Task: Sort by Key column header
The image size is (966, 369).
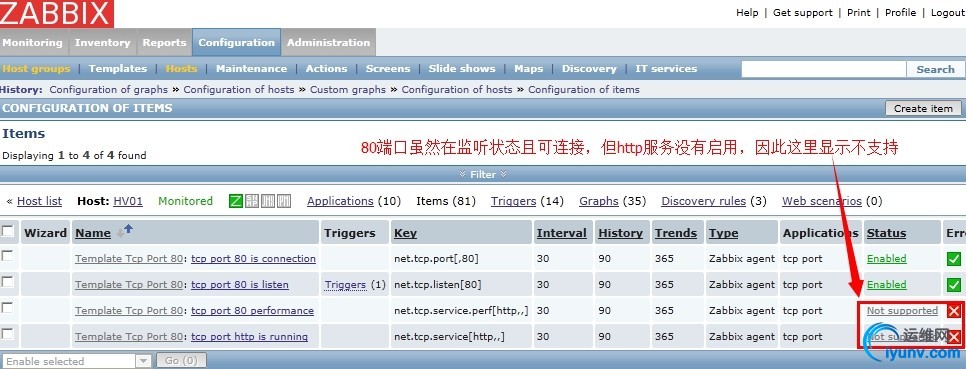Action: [x=405, y=233]
